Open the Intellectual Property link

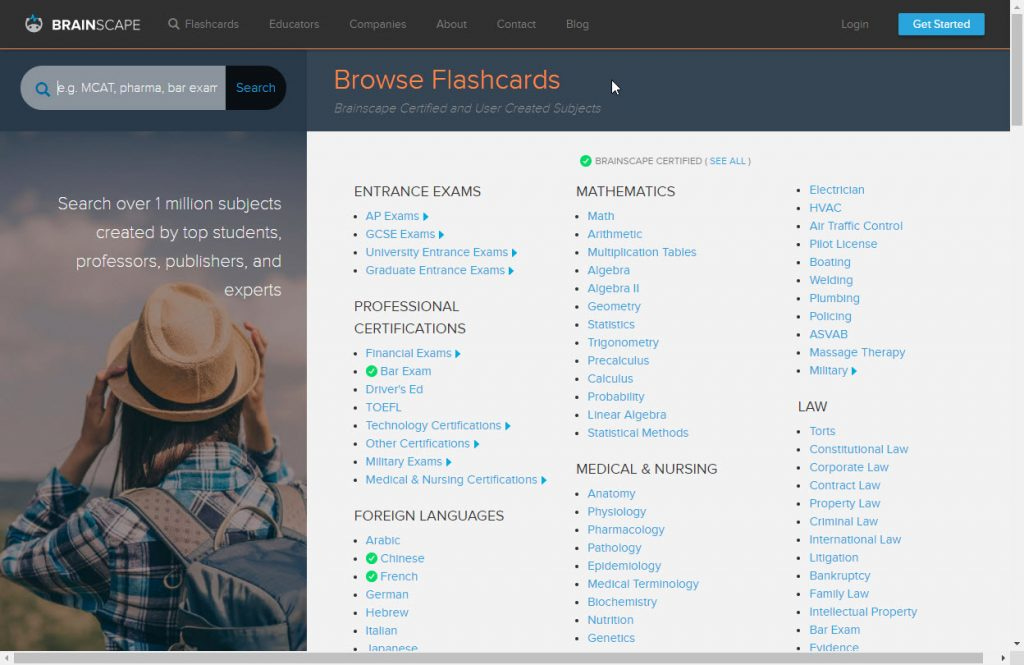[863, 612]
